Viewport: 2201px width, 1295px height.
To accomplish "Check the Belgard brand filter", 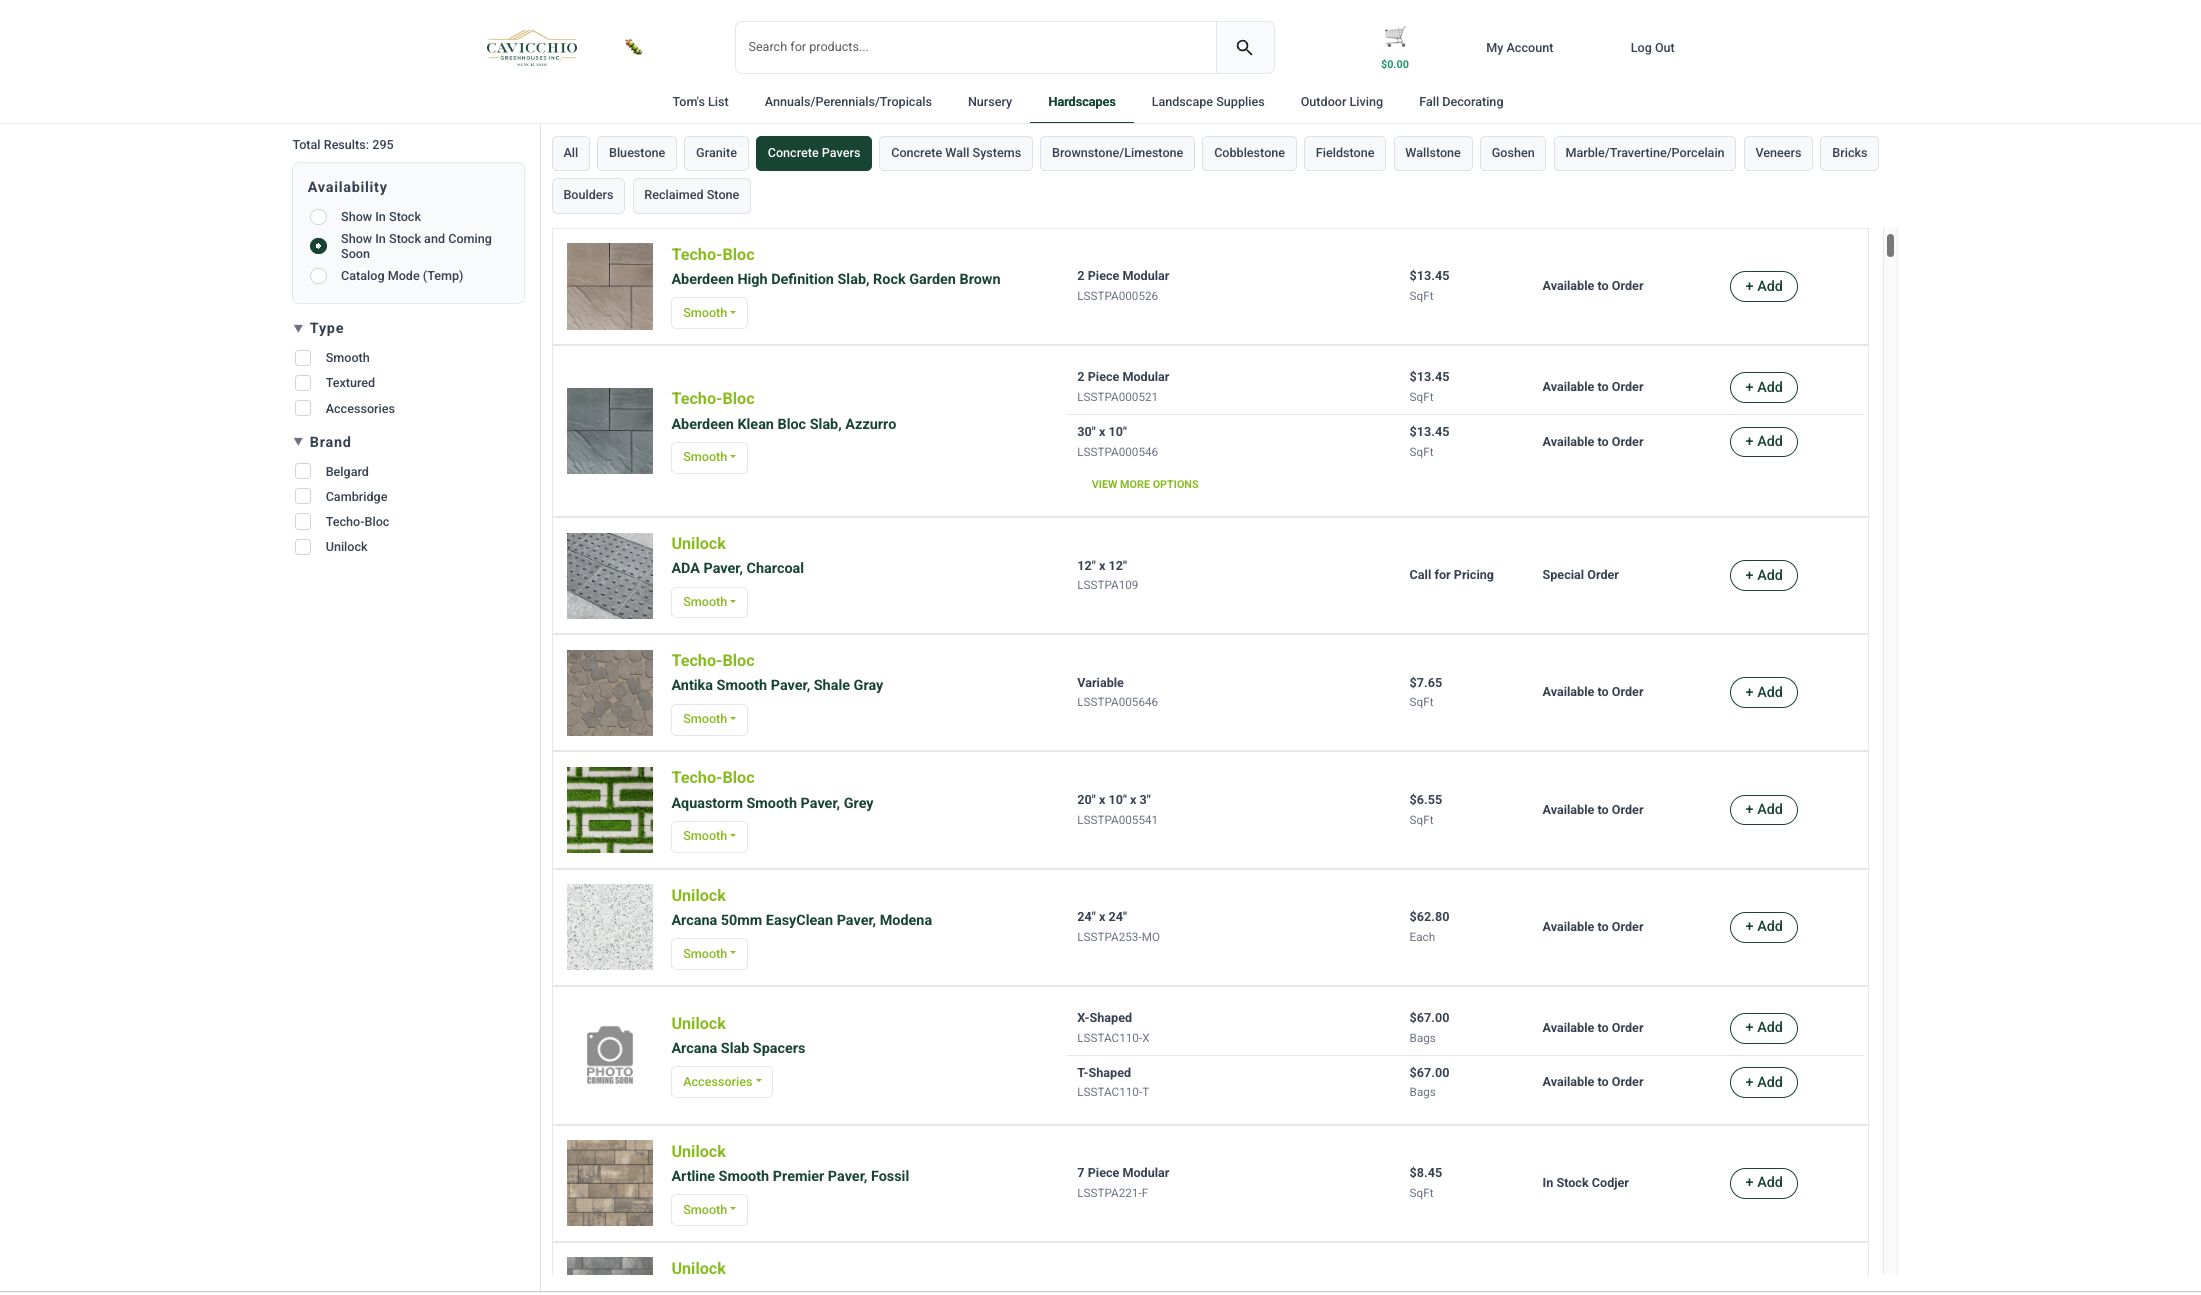I will (x=303, y=472).
